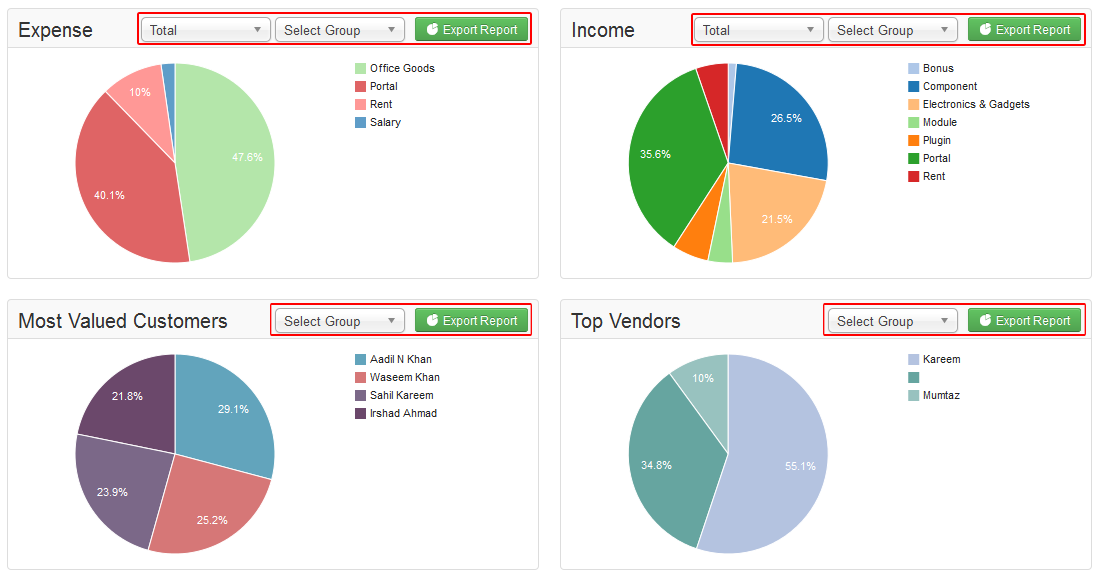Click Export Report in the Income panel
The height and width of the screenshot is (577, 1100).
[1024, 29]
